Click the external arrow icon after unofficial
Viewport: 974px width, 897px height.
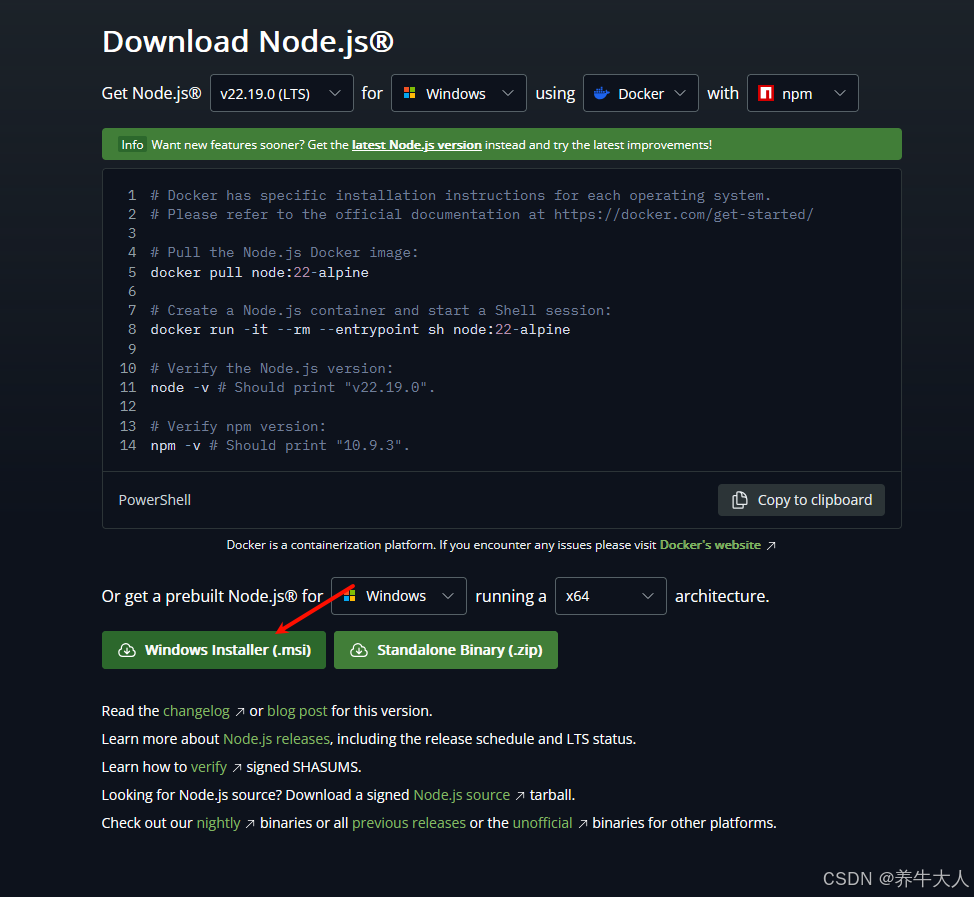pos(583,824)
